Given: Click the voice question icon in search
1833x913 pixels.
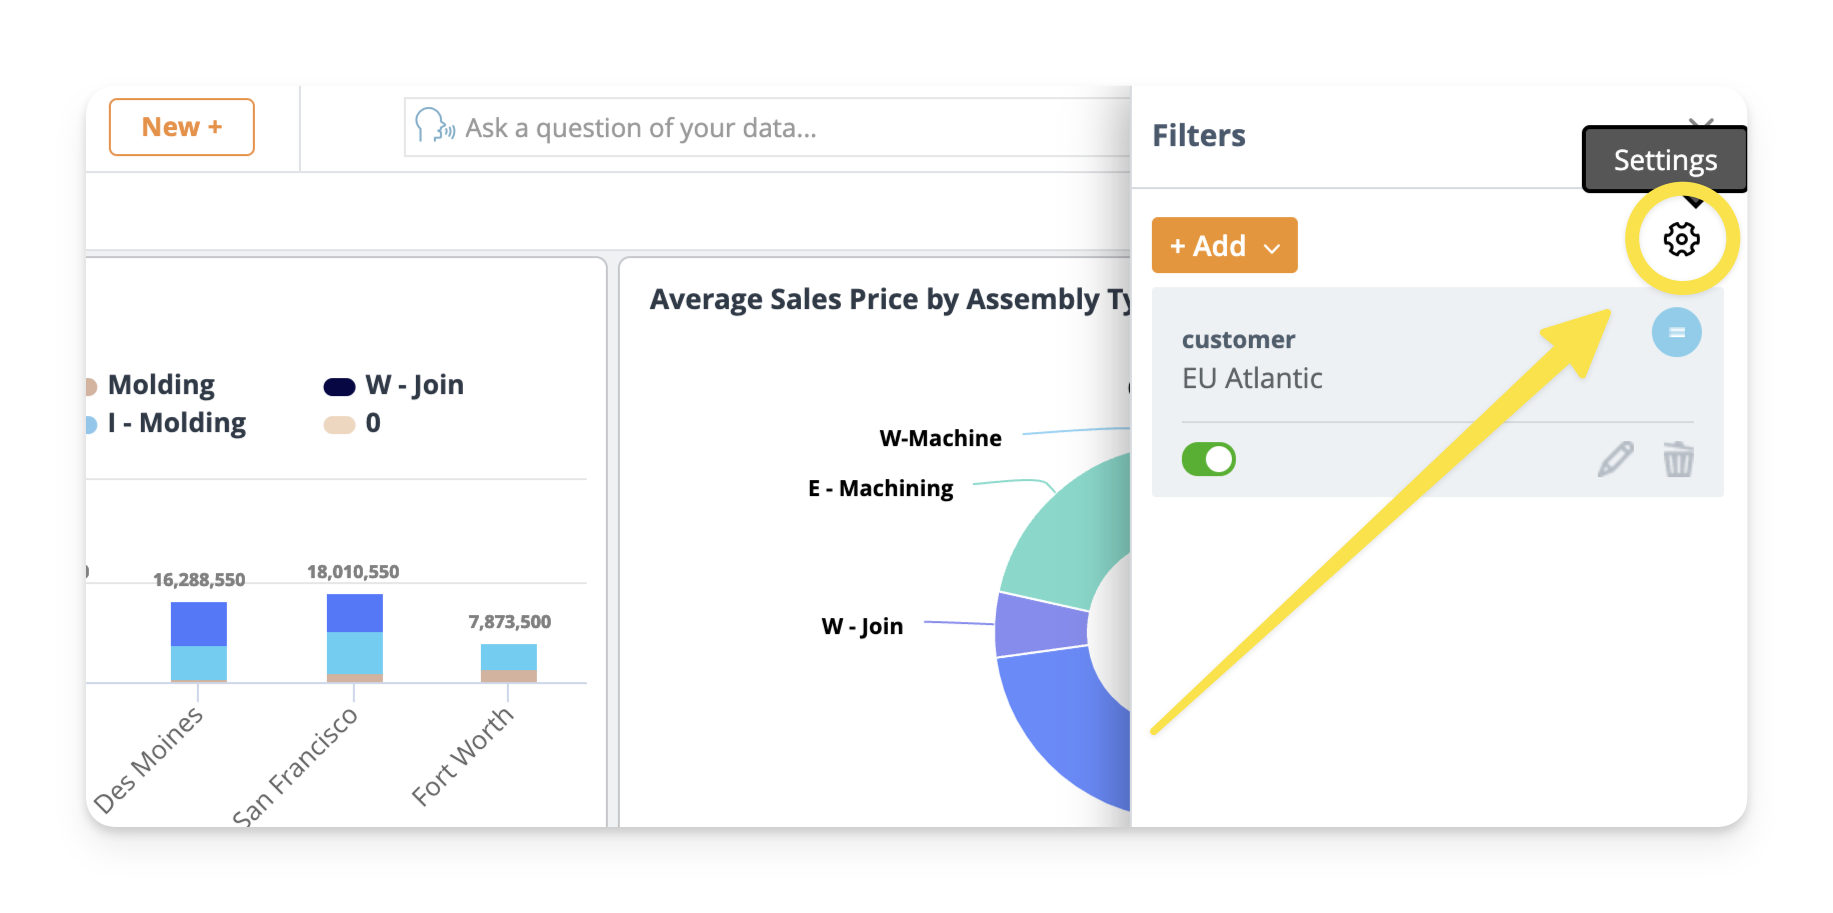Looking at the screenshot, I should (434, 127).
